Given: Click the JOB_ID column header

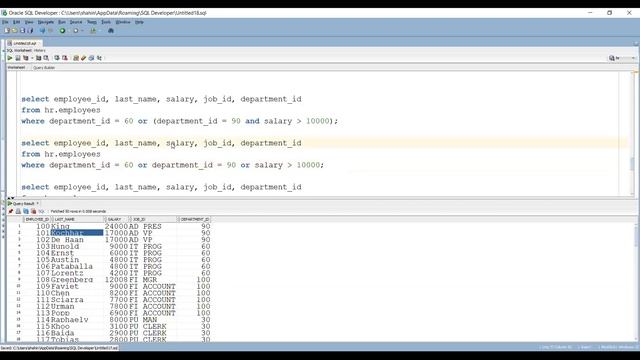Looking at the screenshot, I should click(153, 220).
